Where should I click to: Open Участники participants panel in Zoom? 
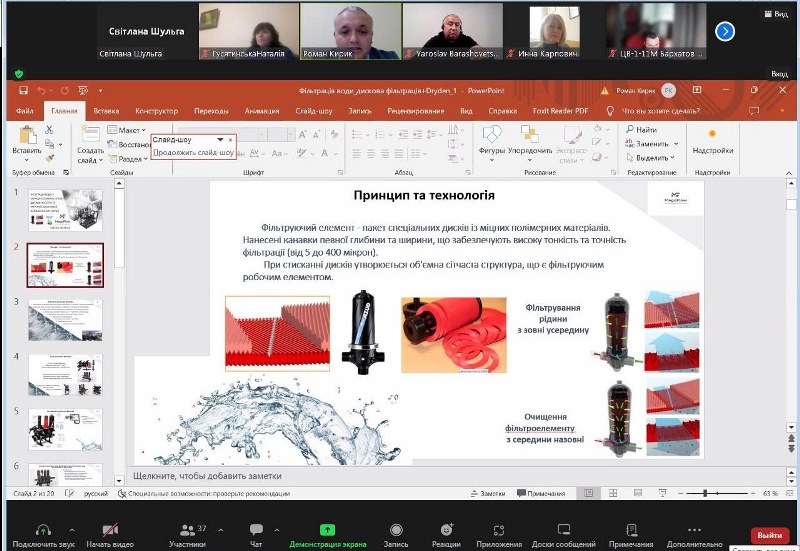click(x=188, y=535)
